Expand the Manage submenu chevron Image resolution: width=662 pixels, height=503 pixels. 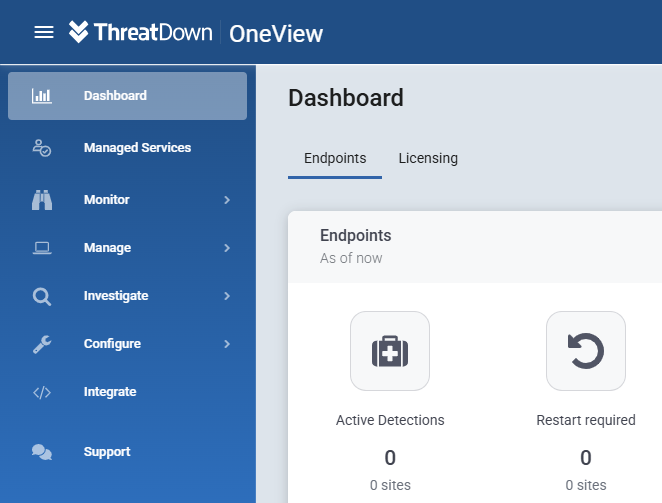click(x=227, y=248)
